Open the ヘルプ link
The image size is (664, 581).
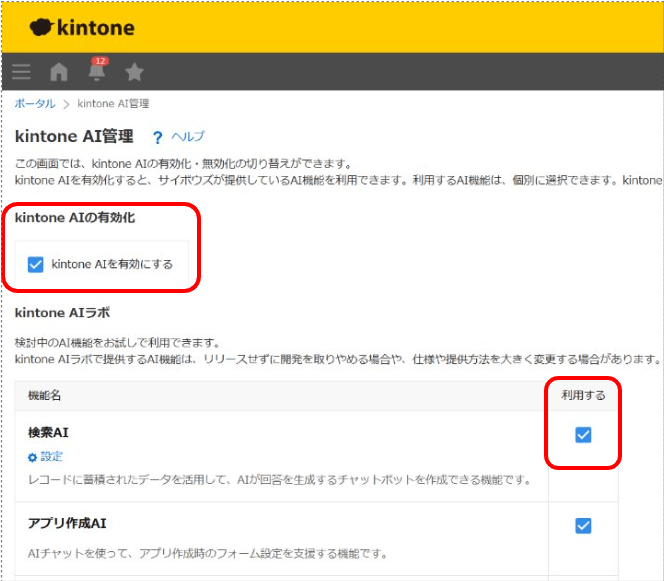[188, 136]
